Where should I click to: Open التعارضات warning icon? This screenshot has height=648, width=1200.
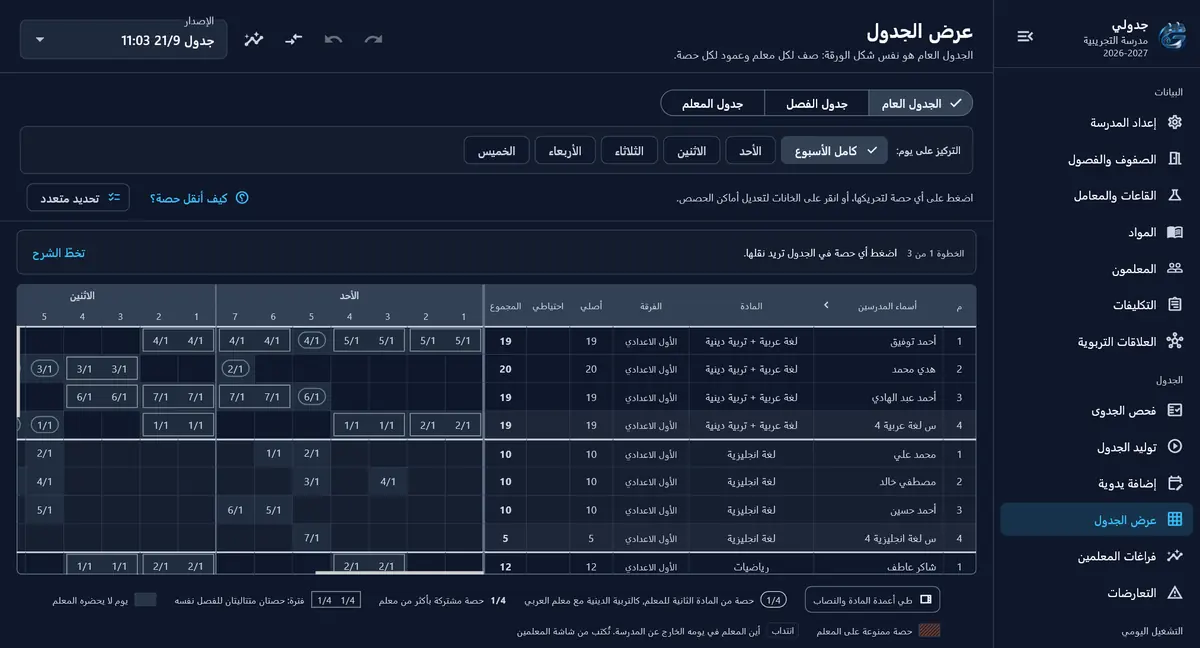[1175, 593]
